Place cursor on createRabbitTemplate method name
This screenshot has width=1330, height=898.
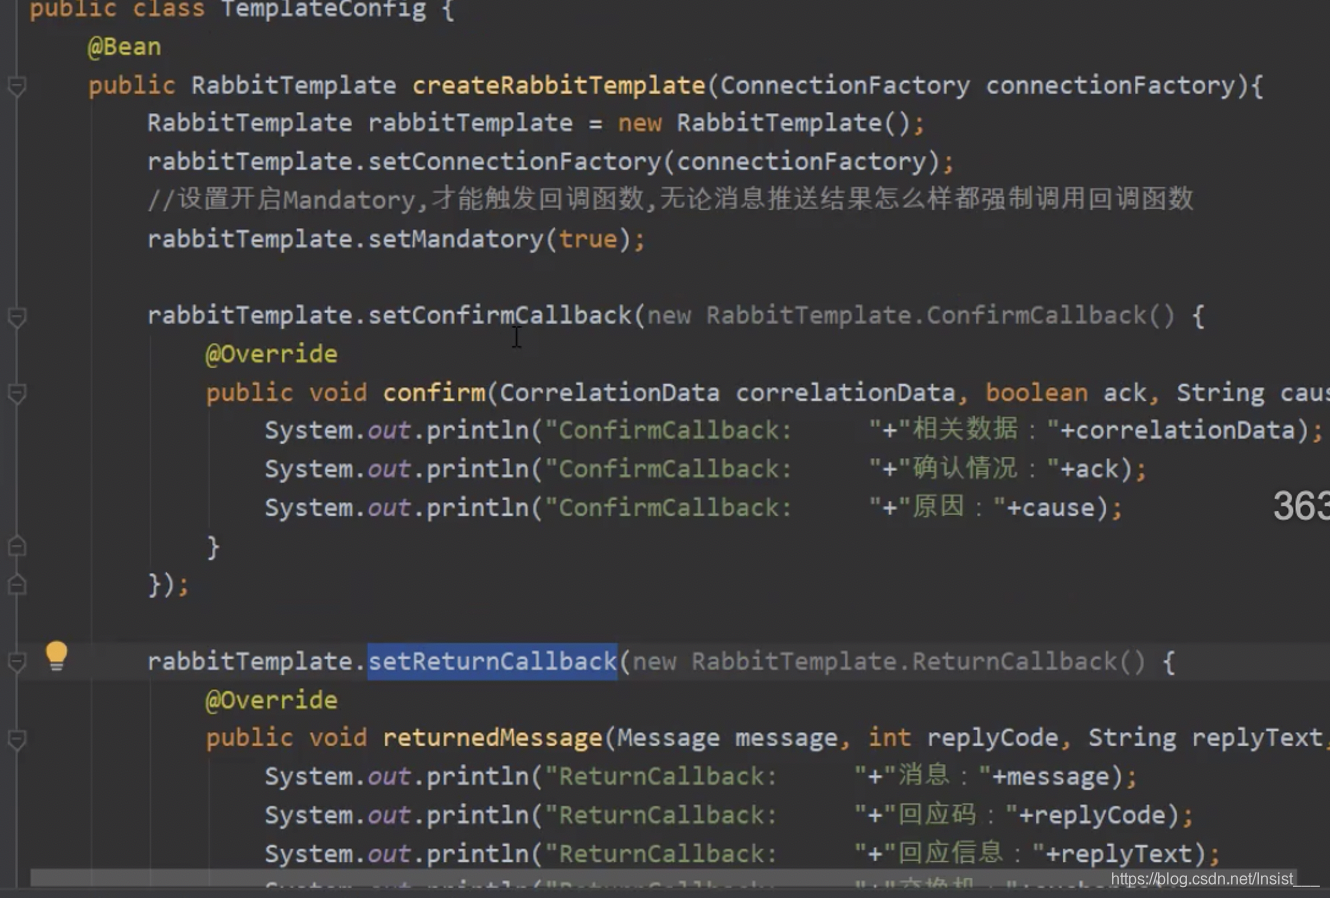(559, 85)
